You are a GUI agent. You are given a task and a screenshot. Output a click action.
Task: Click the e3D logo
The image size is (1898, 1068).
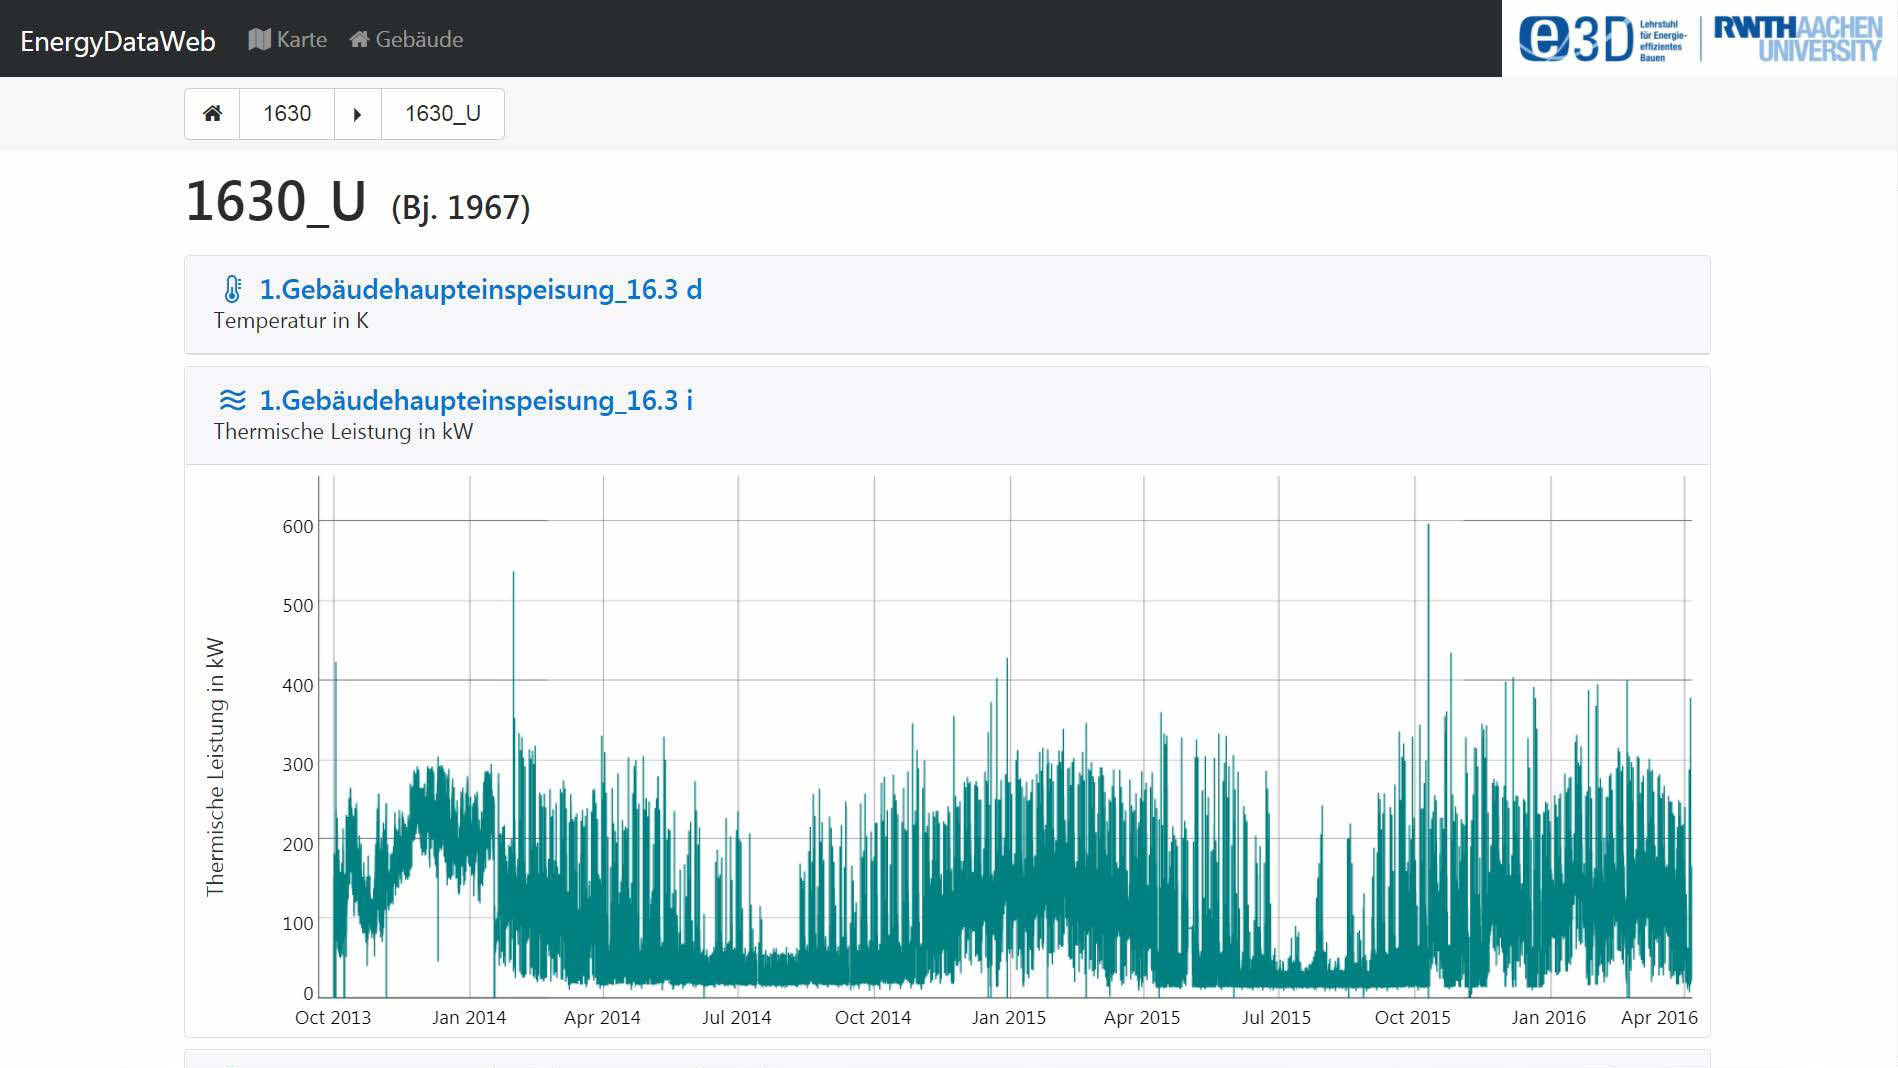click(x=1602, y=39)
